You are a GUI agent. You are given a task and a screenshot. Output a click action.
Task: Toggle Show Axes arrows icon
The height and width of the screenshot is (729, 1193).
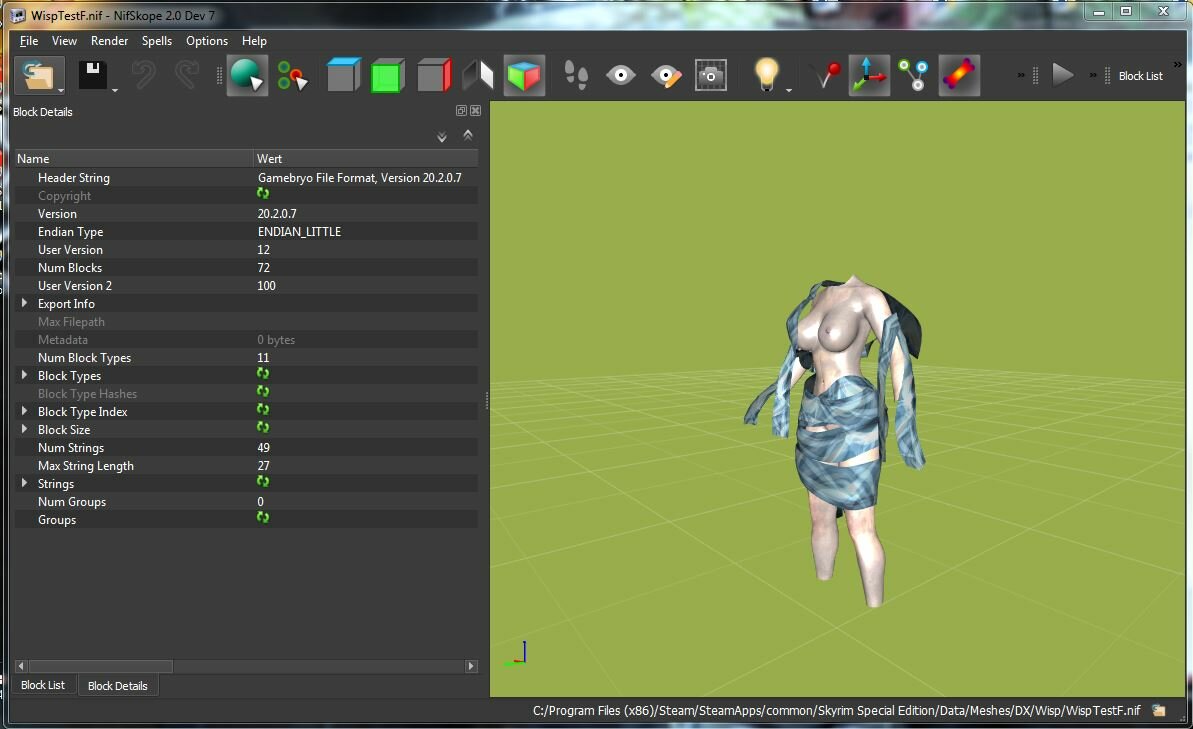(x=869, y=75)
